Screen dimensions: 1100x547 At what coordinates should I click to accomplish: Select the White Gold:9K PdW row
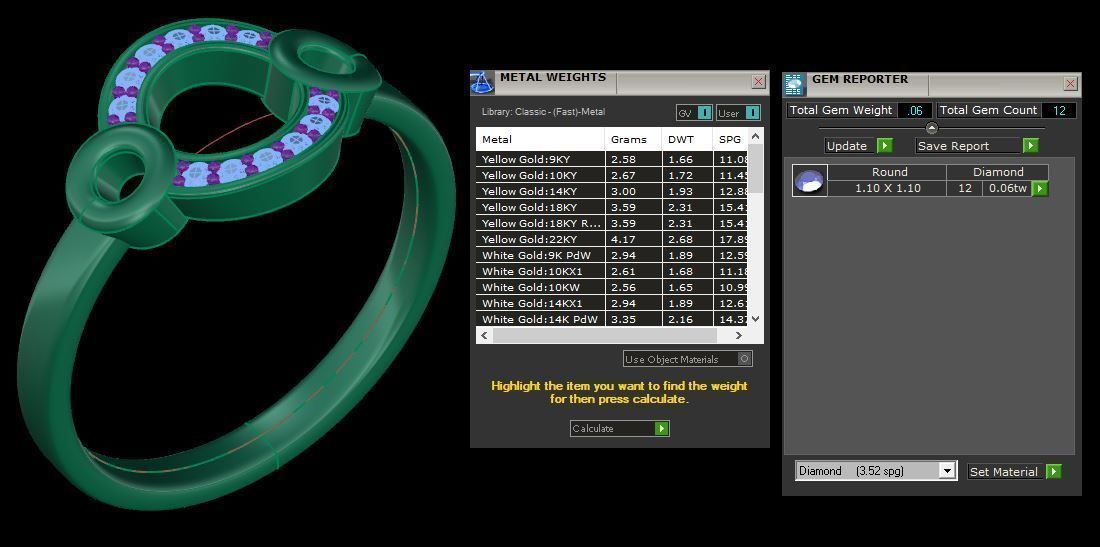click(612, 255)
